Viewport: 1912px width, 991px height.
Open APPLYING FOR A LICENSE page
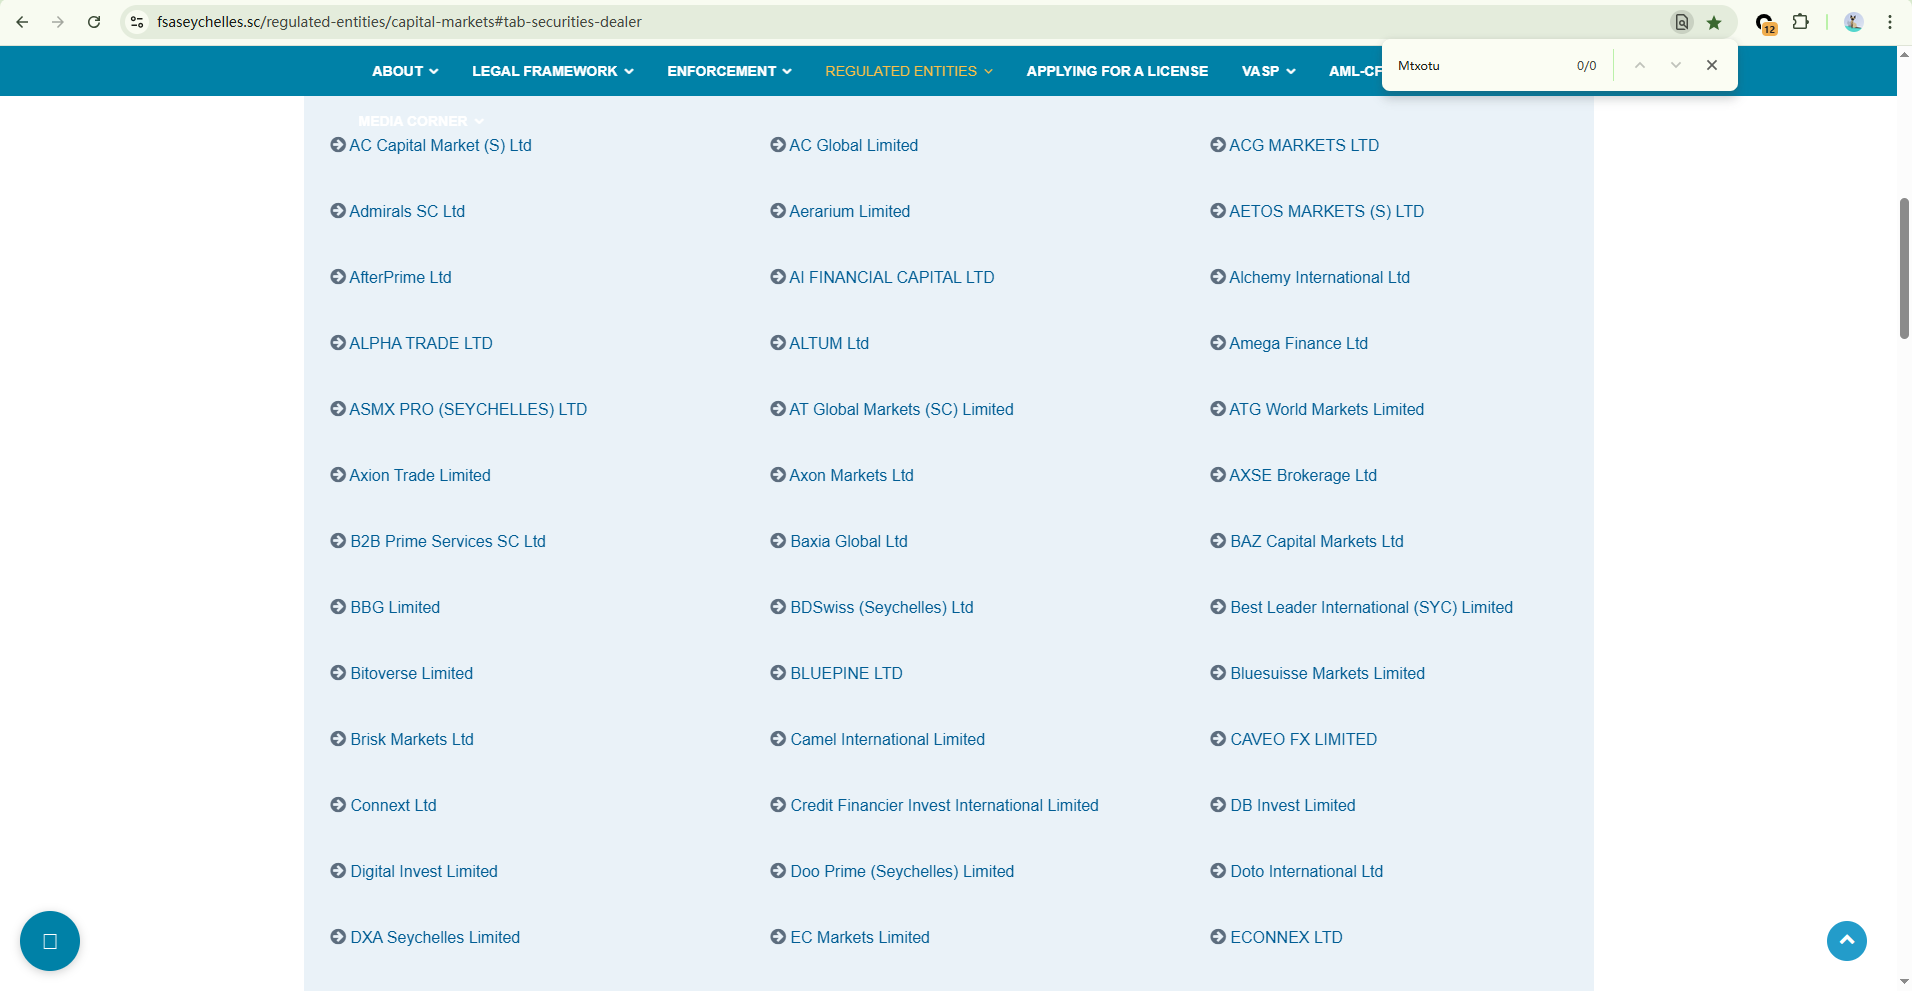coord(1117,71)
